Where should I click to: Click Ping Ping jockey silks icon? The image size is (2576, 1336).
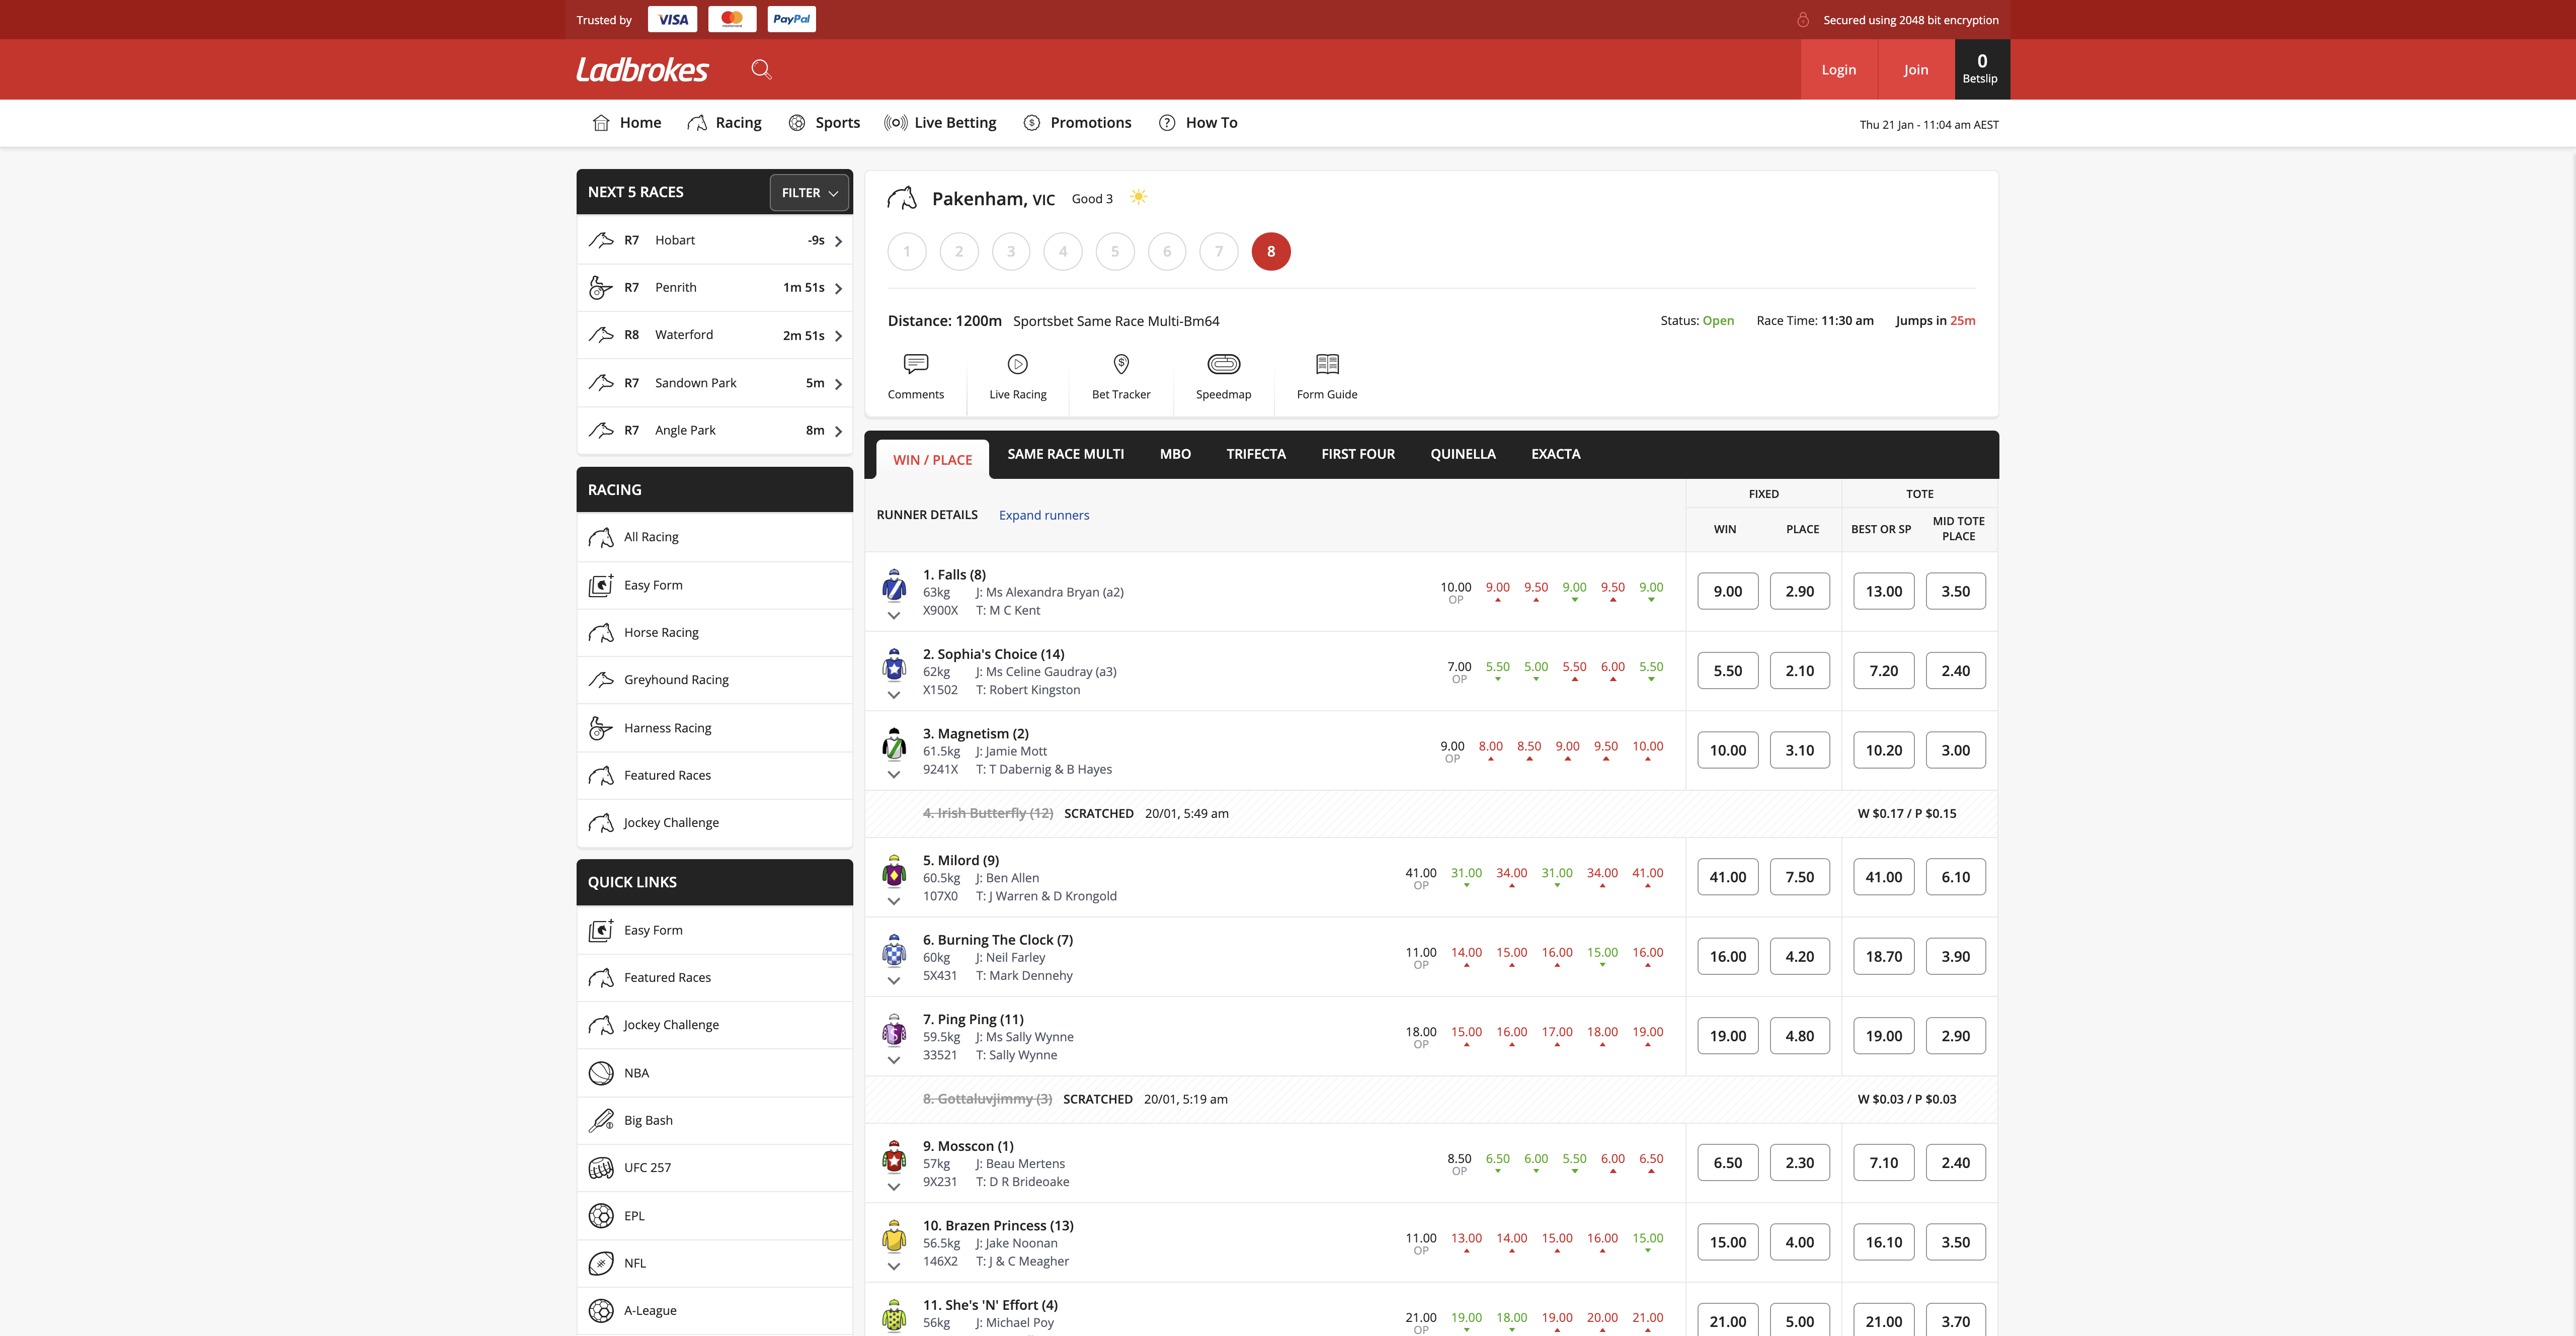click(894, 1029)
